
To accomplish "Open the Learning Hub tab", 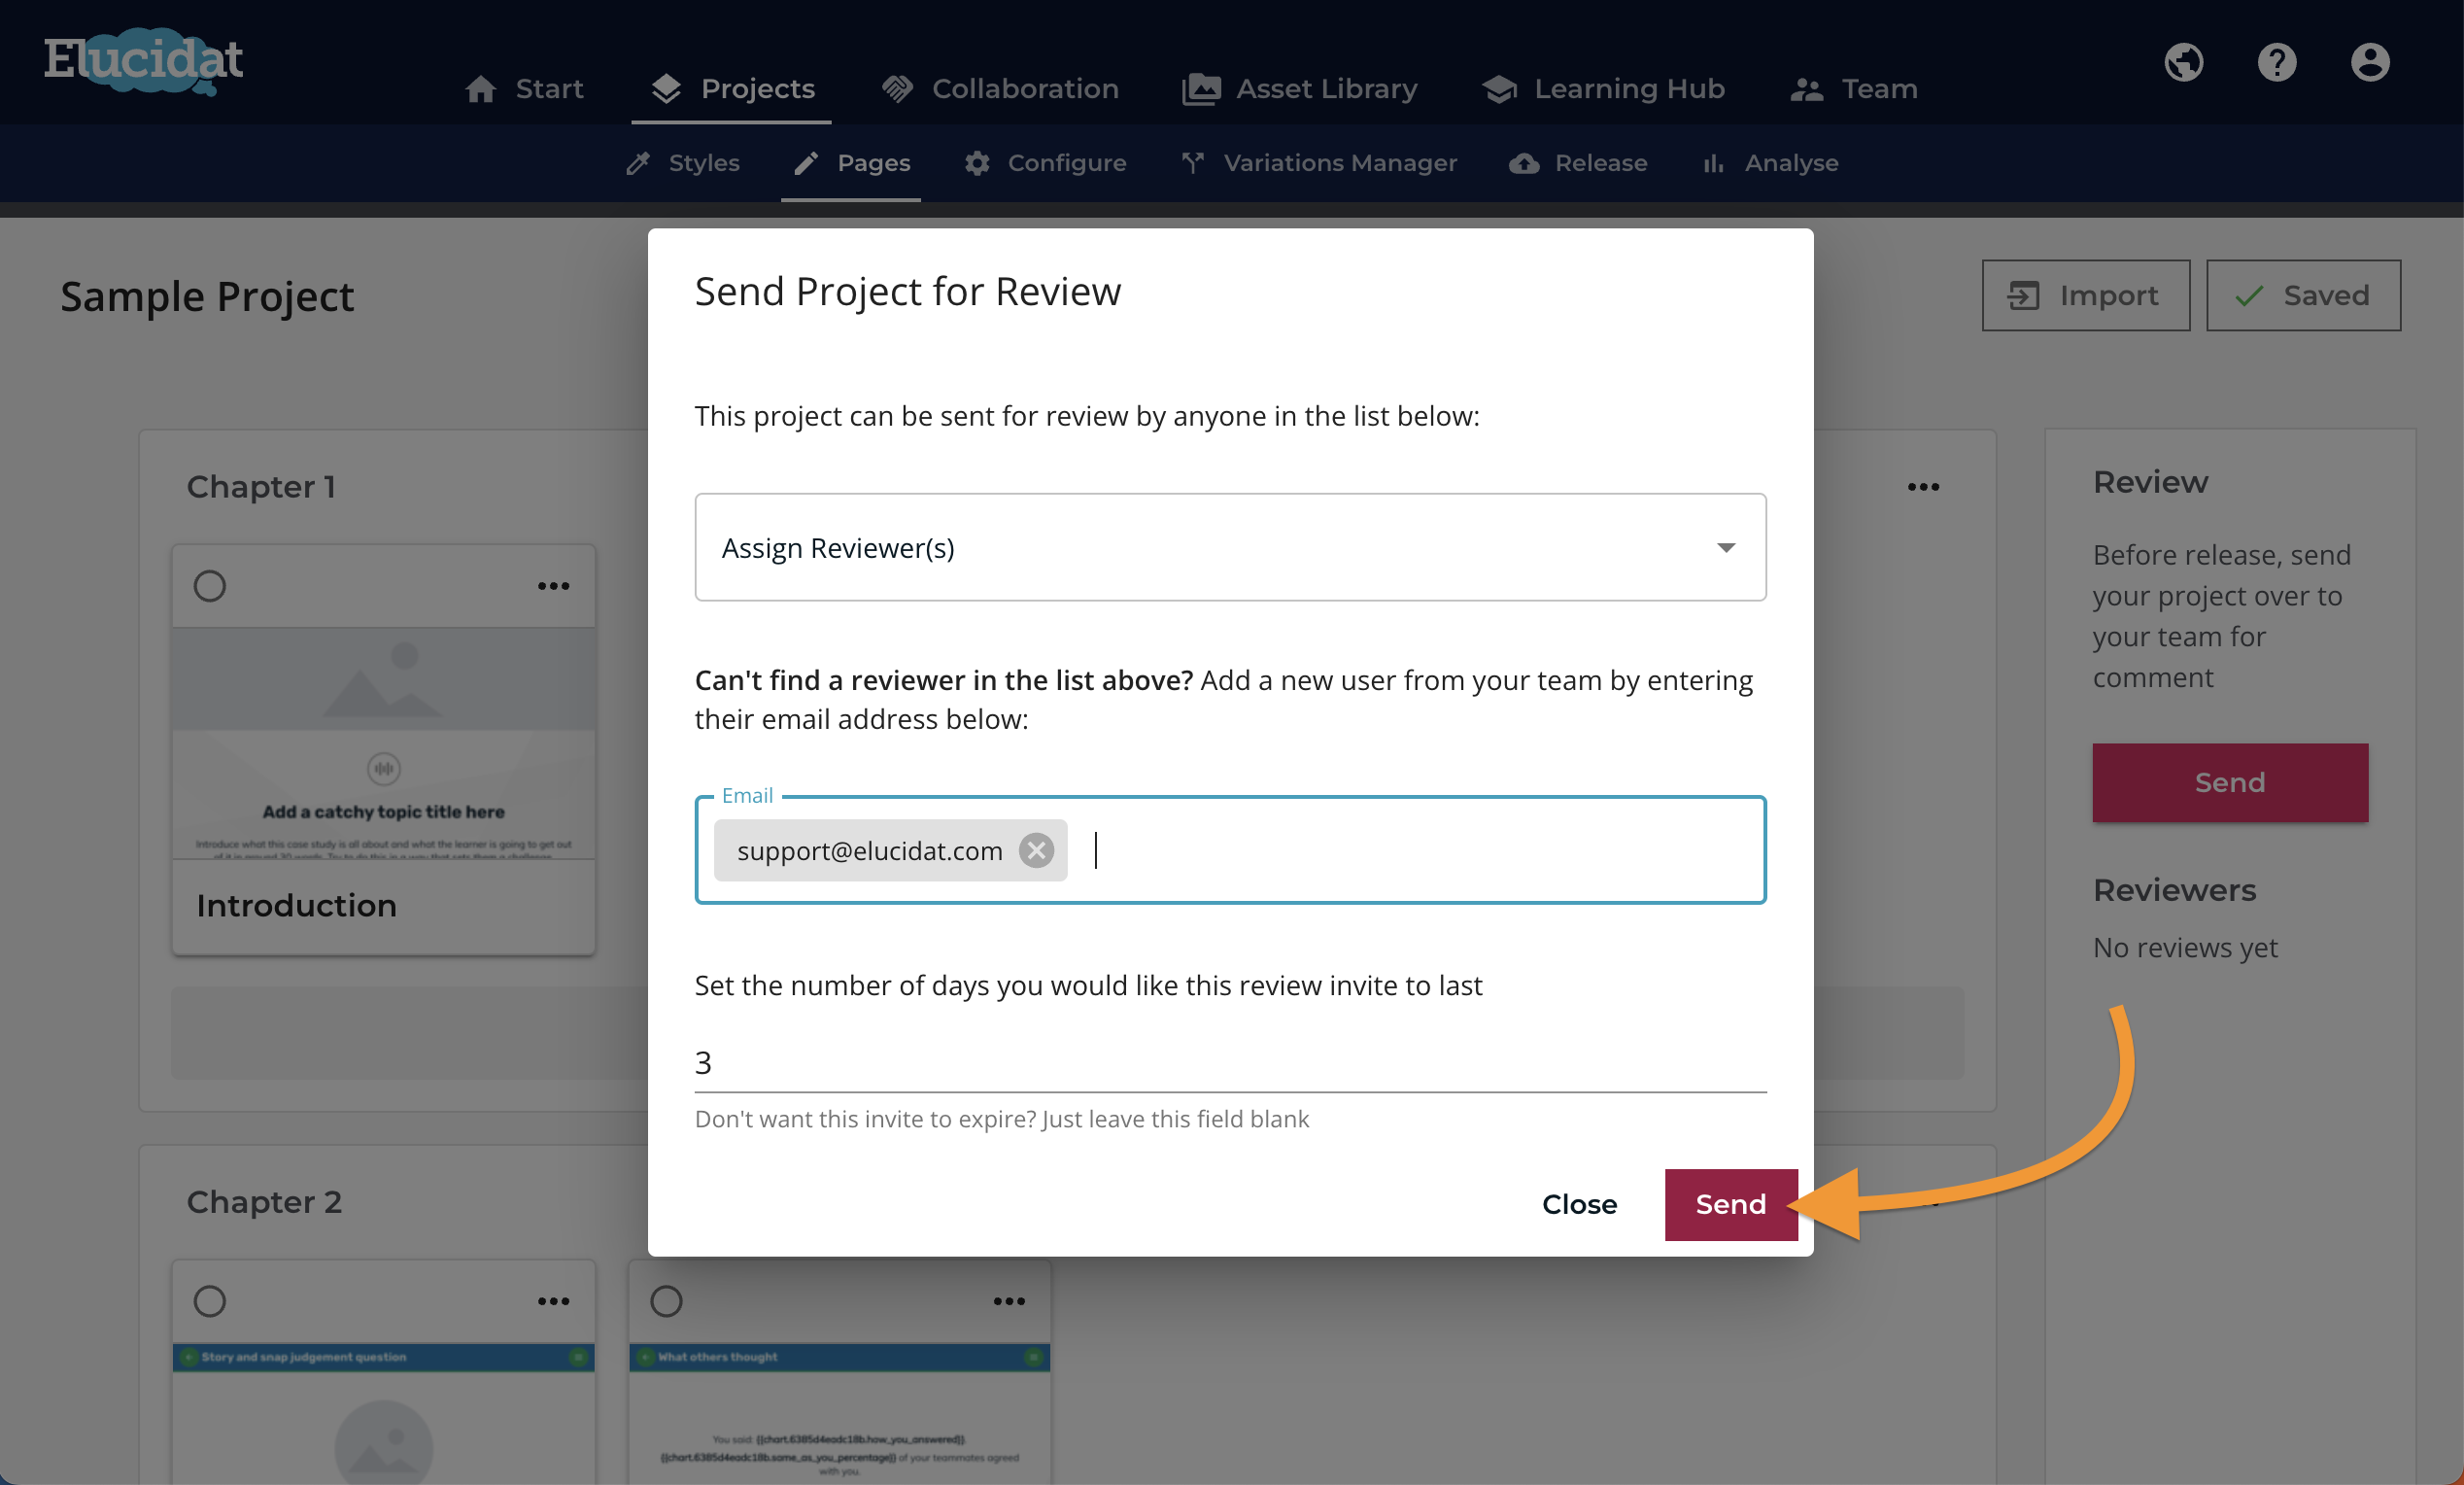I will (1603, 89).
